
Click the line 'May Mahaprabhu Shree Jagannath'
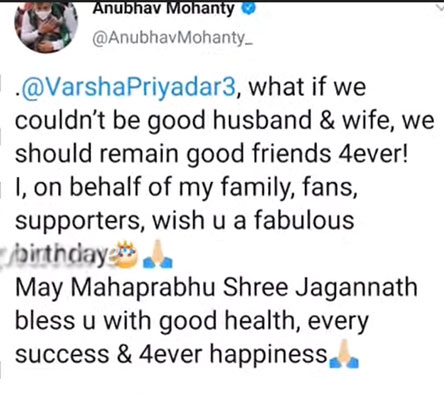pos(216,287)
